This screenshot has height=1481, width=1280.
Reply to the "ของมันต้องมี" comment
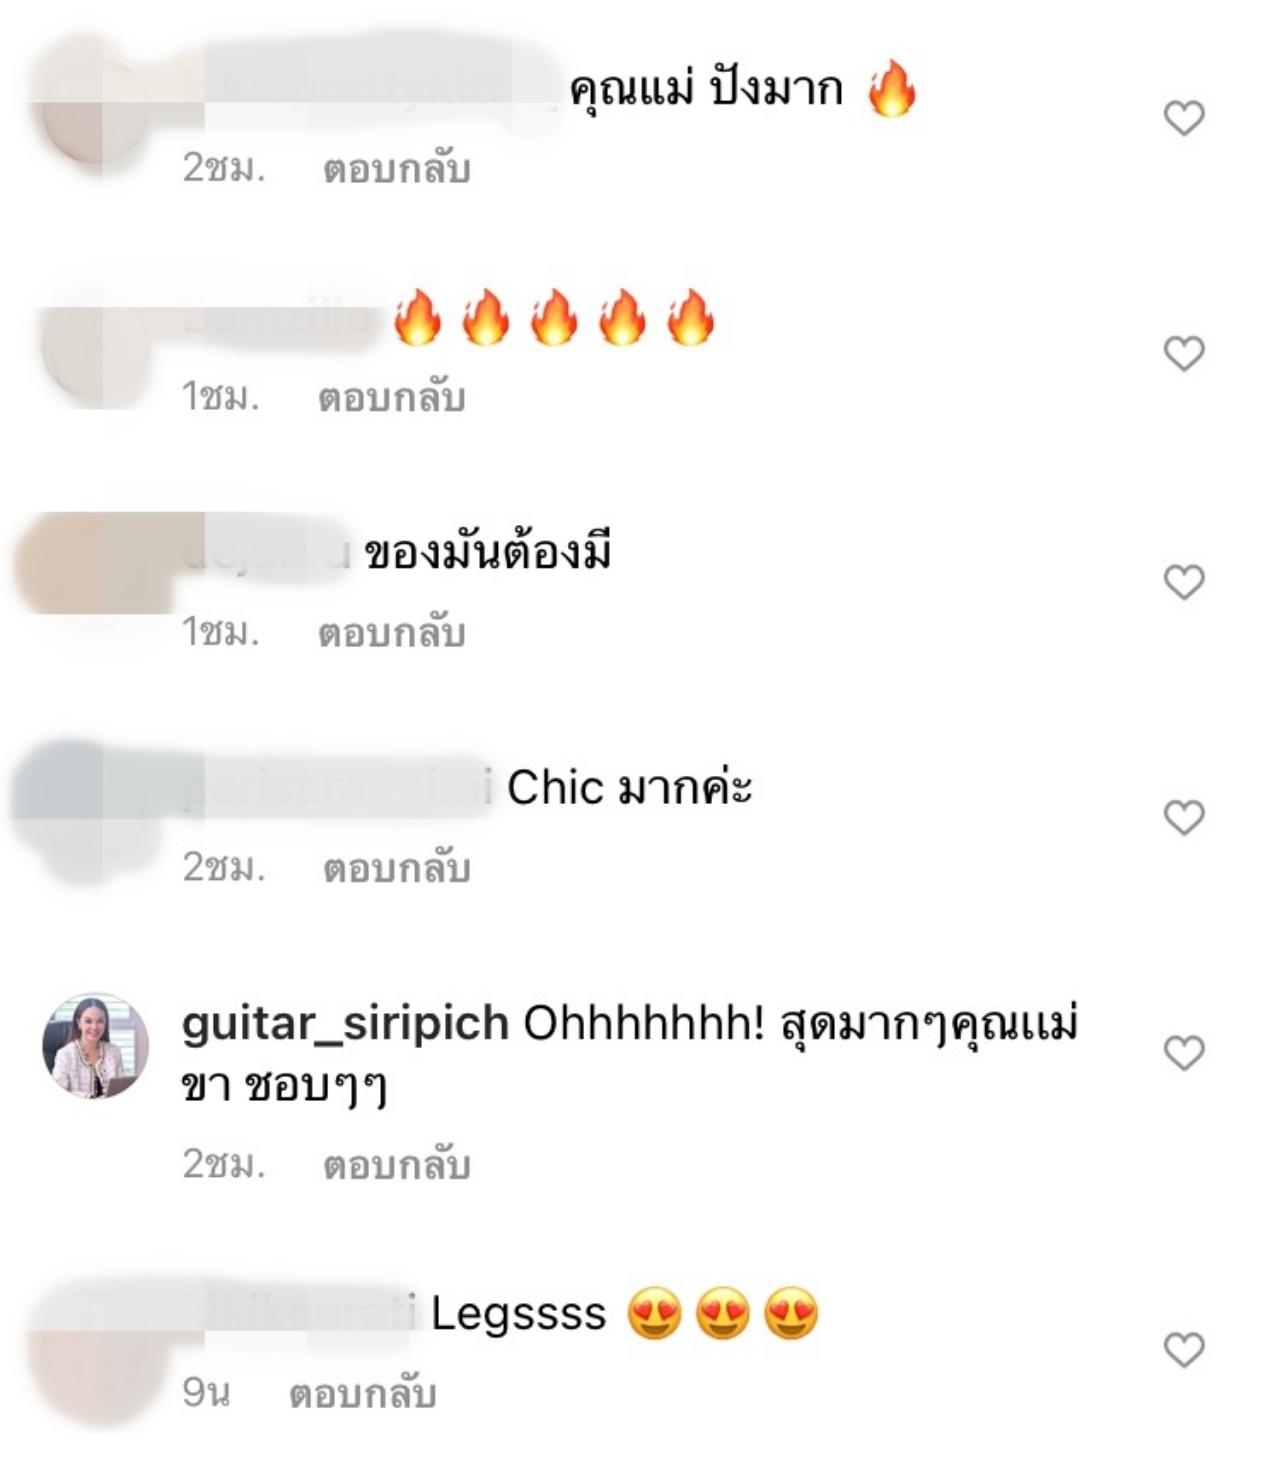click(x=392, y=632)
